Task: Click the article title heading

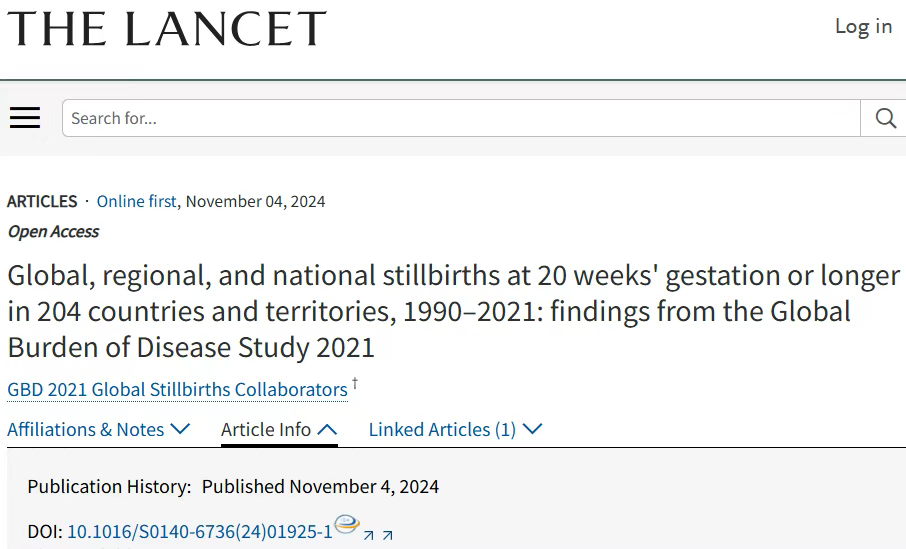Action: tap(454, 311)
